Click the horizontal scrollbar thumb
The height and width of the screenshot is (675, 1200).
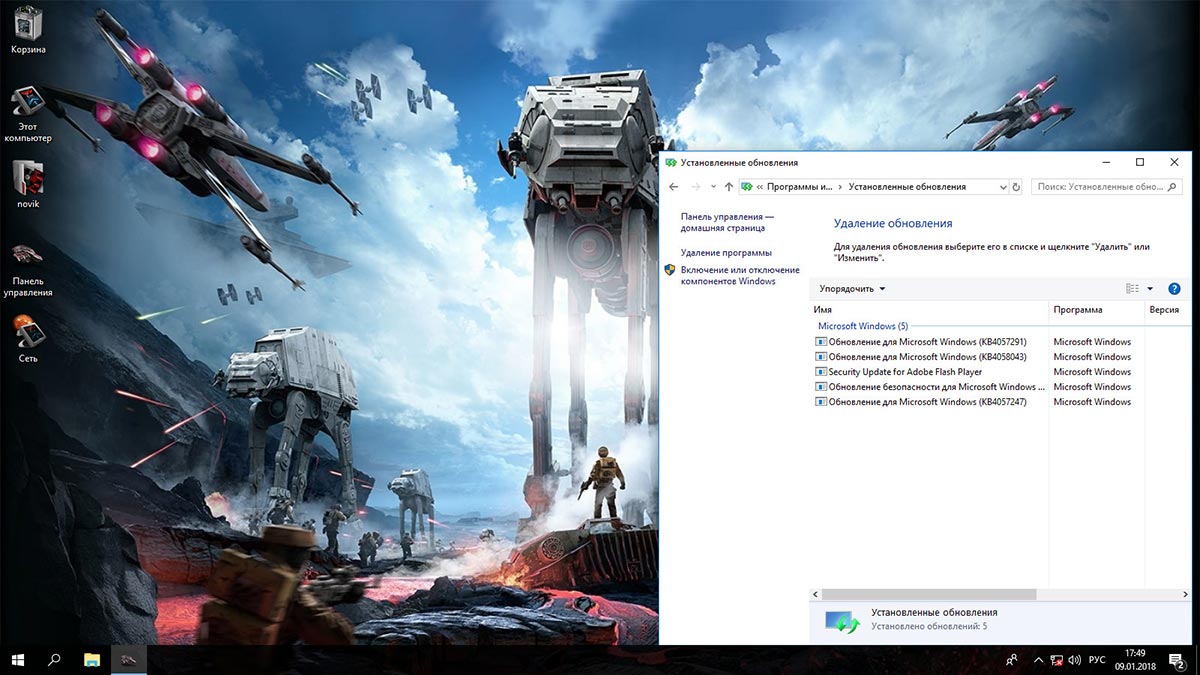pyautogui.click(x=929, y=594)
